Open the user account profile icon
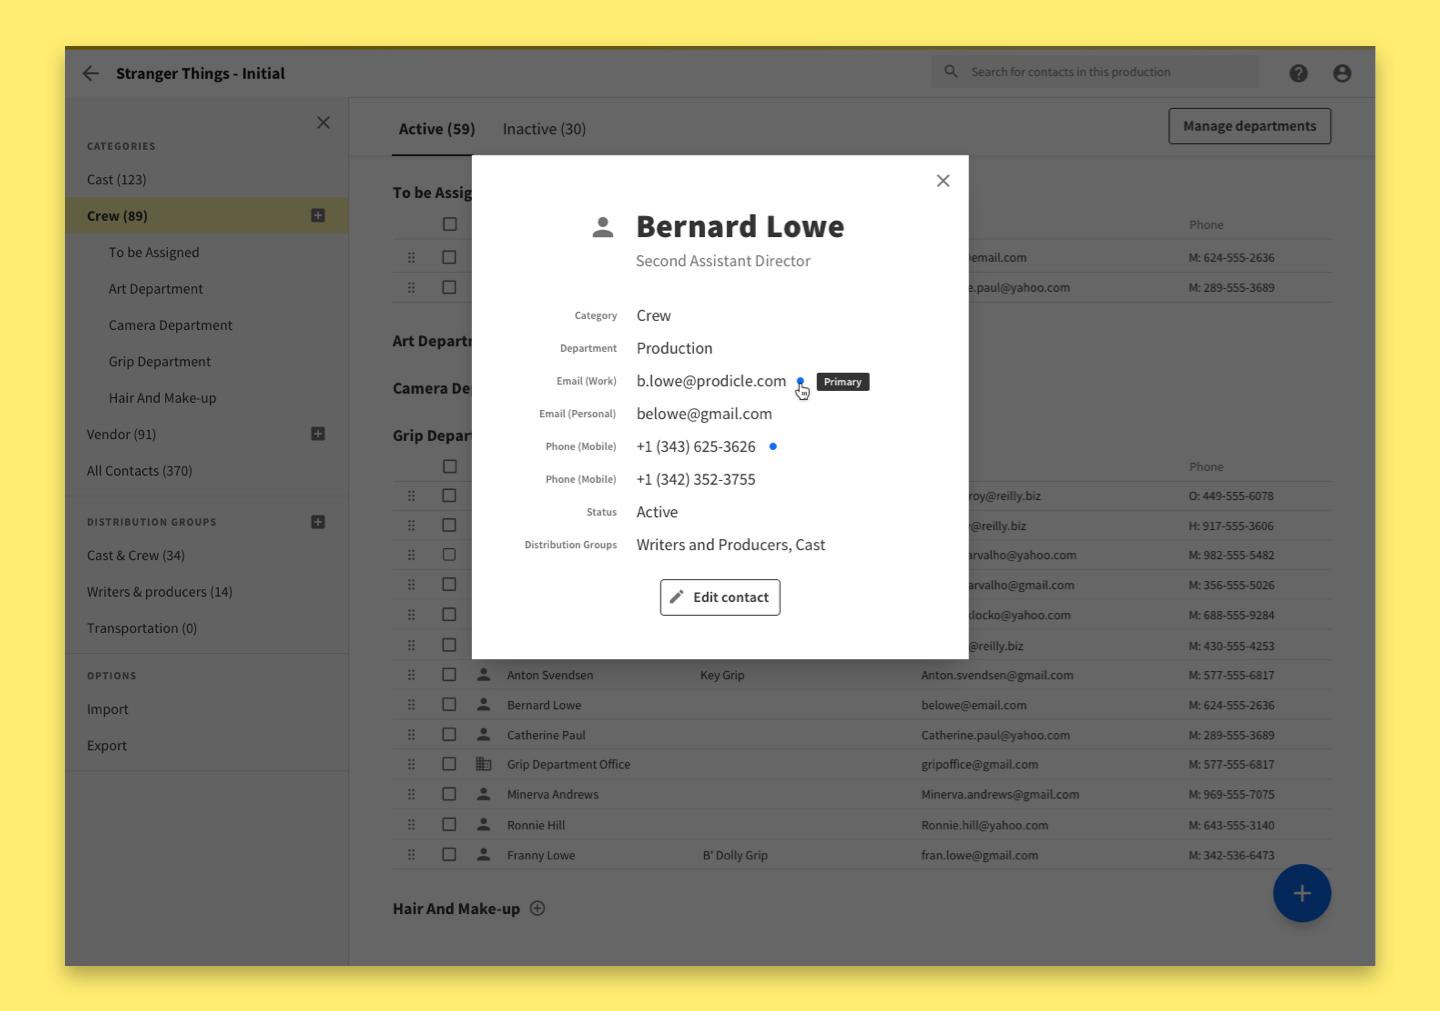Image resolution: width=1440 pixels, height=1011 pixels. [1342, 73]
